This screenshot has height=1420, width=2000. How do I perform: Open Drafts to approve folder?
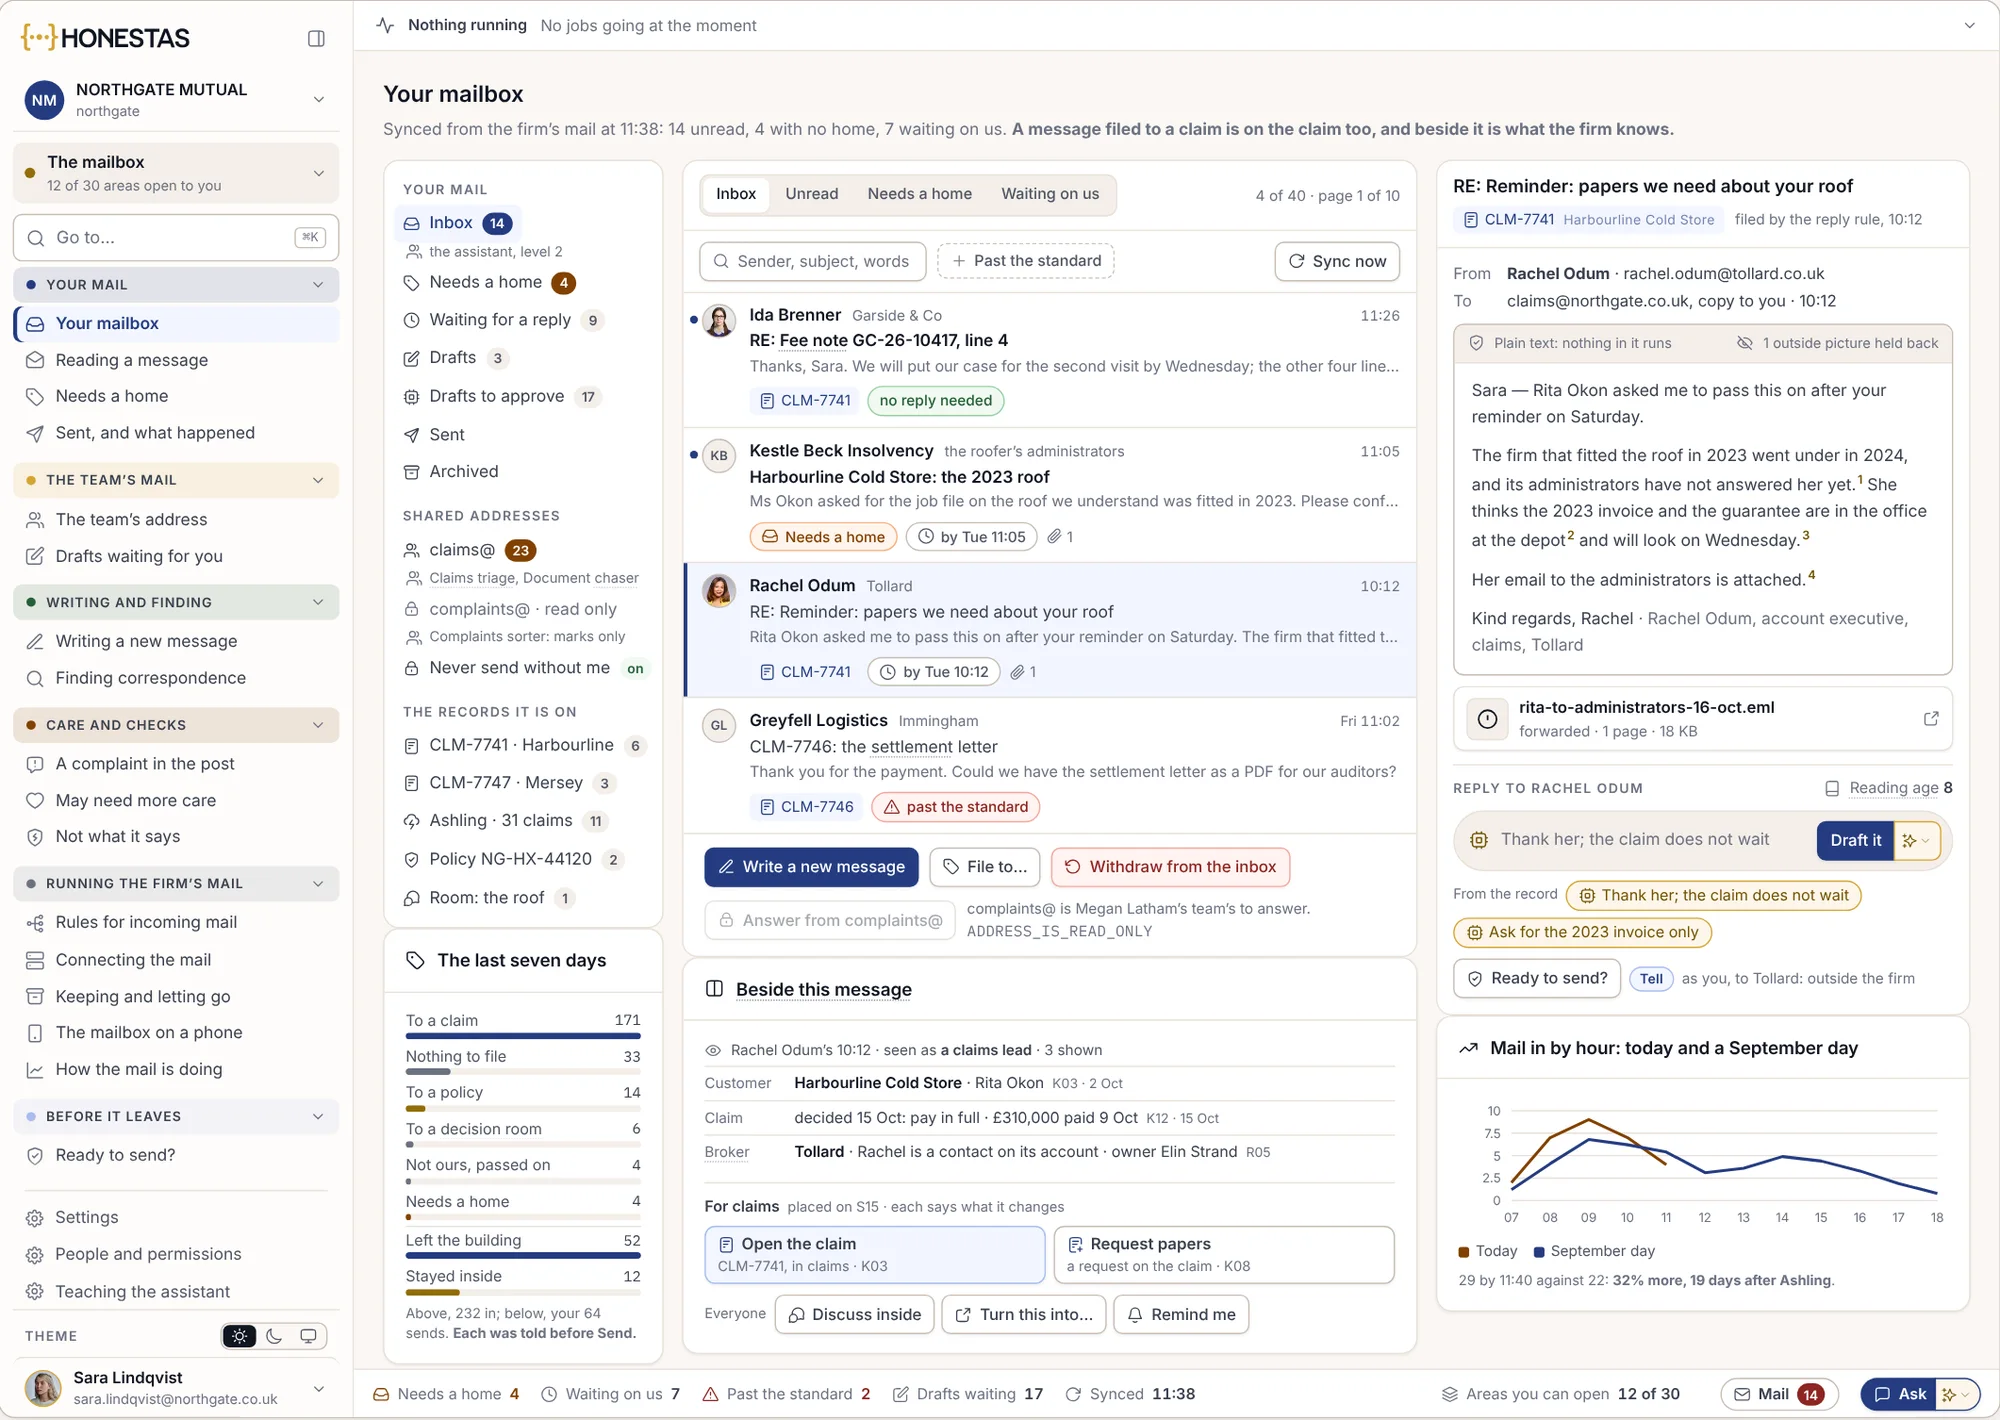coord(501,397)
